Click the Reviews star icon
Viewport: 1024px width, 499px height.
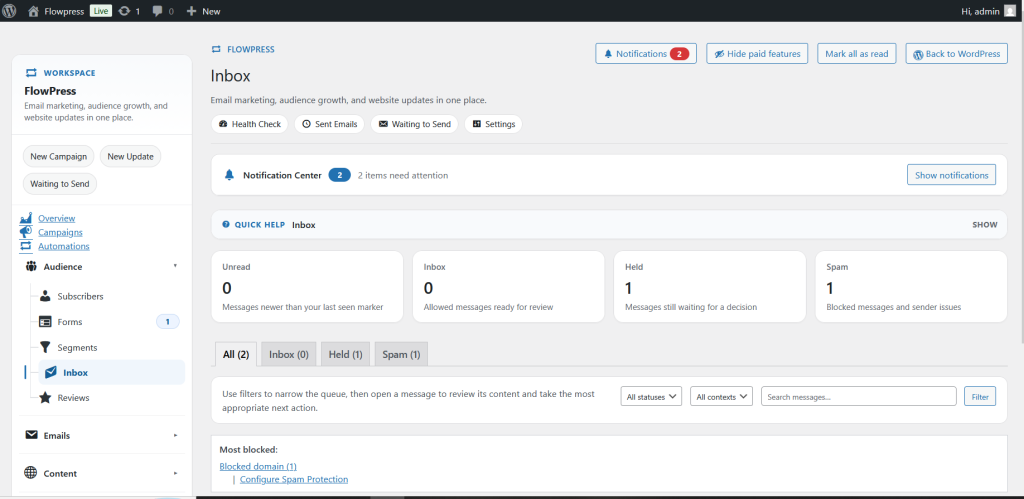(45, 397)
